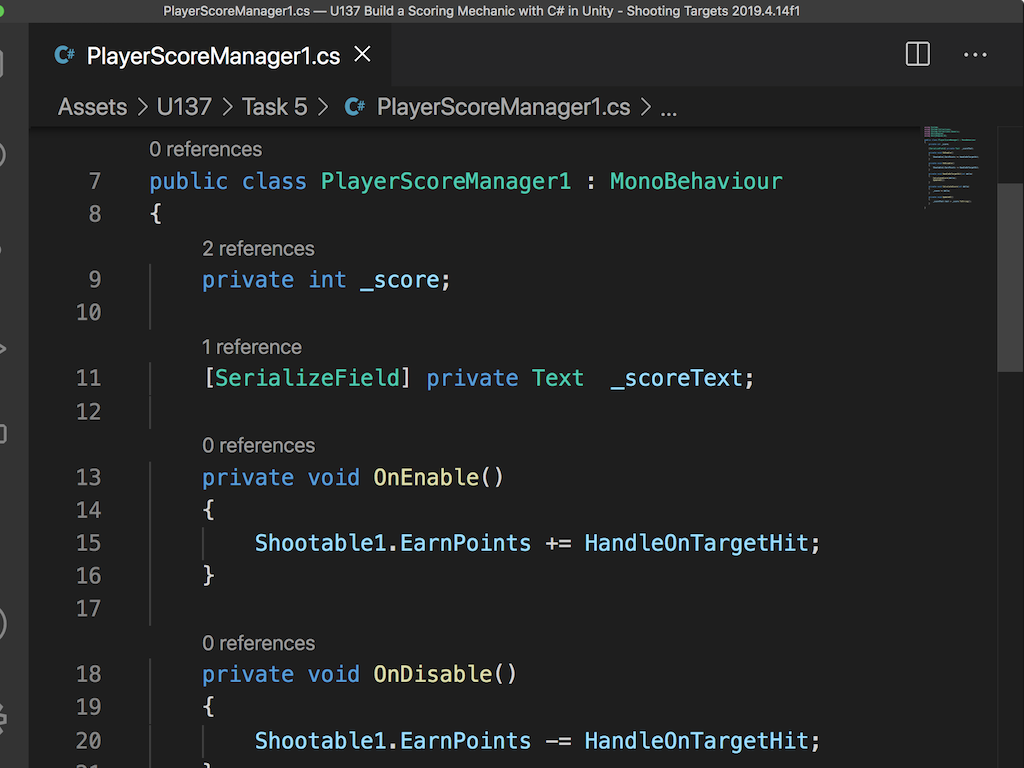Split the editor to the right

[918, 54]
